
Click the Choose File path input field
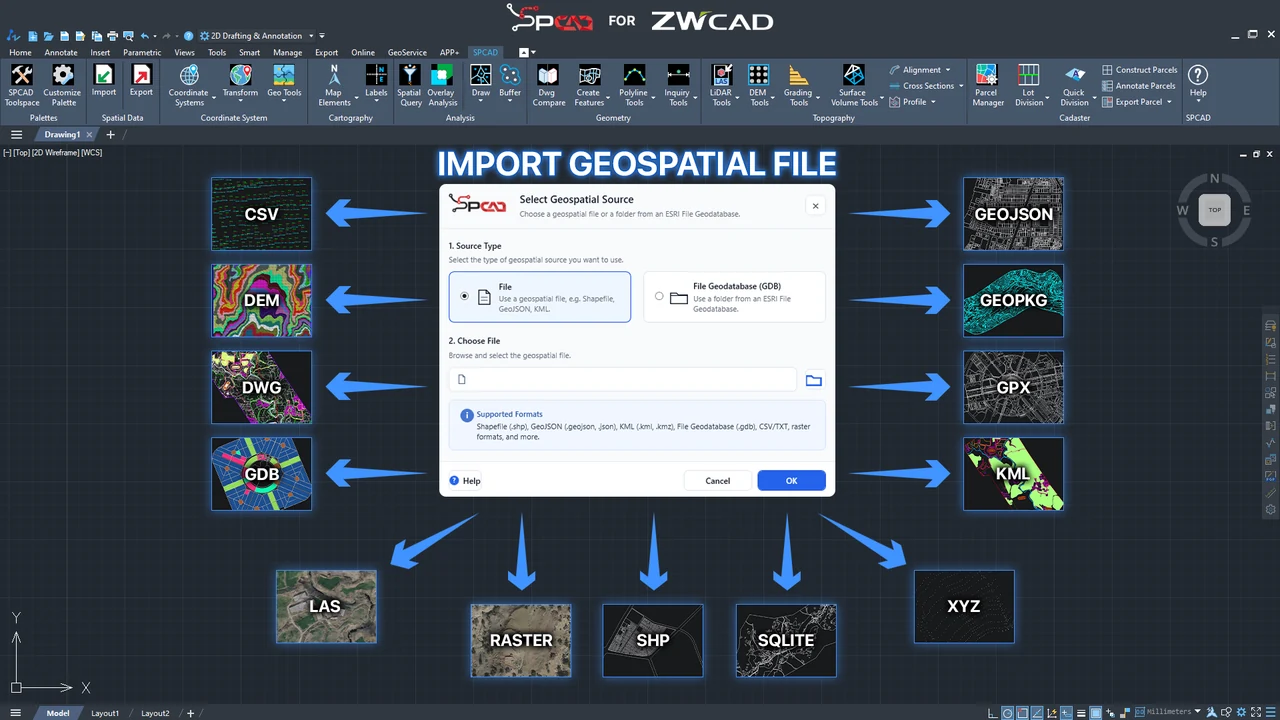[x=623, y=380]
